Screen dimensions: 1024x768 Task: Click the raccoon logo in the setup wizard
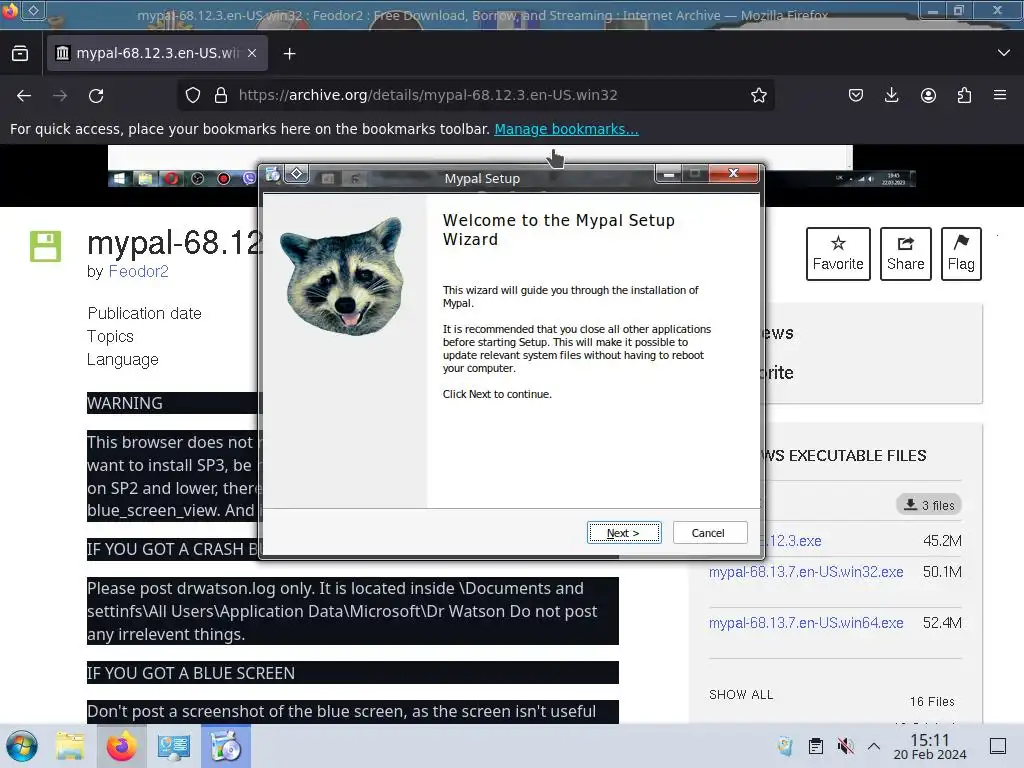tap(344, 275)
